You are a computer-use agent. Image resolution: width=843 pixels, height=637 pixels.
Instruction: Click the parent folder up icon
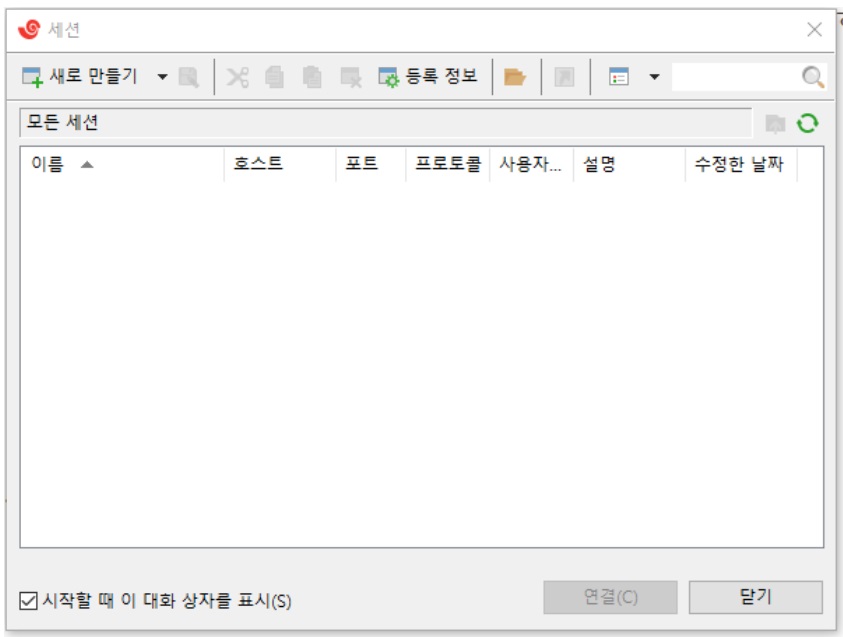coord(775,124)
